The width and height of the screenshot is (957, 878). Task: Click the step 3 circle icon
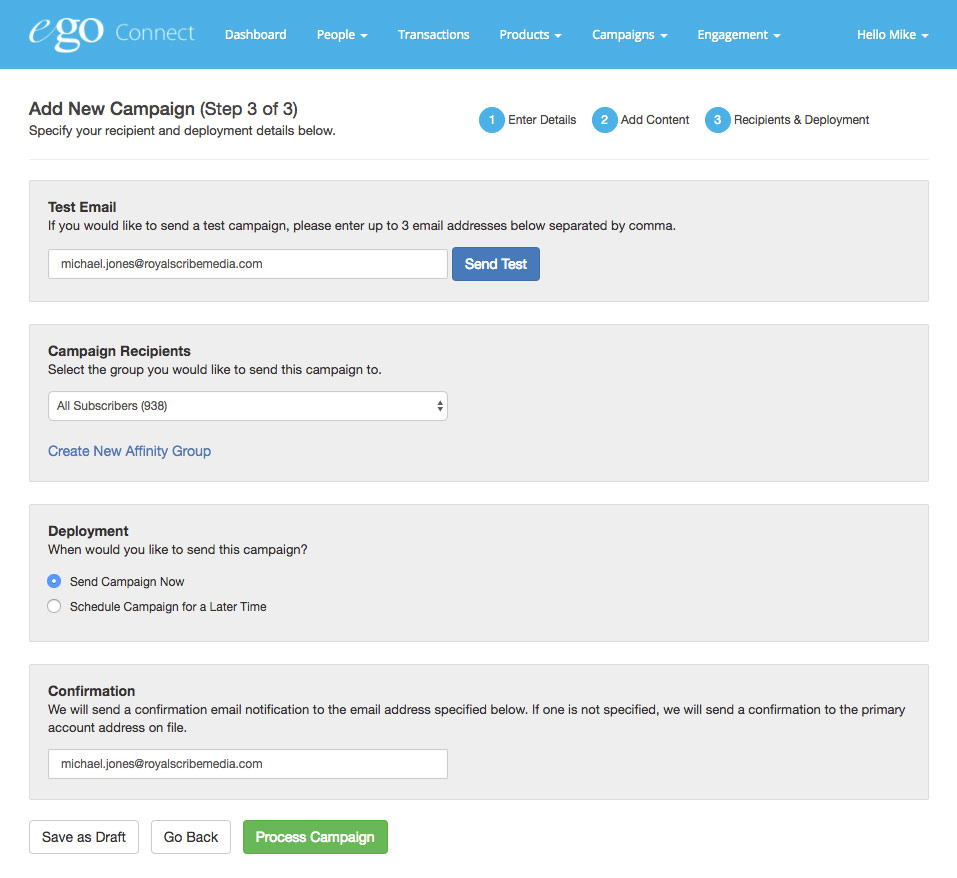point(717,120)
